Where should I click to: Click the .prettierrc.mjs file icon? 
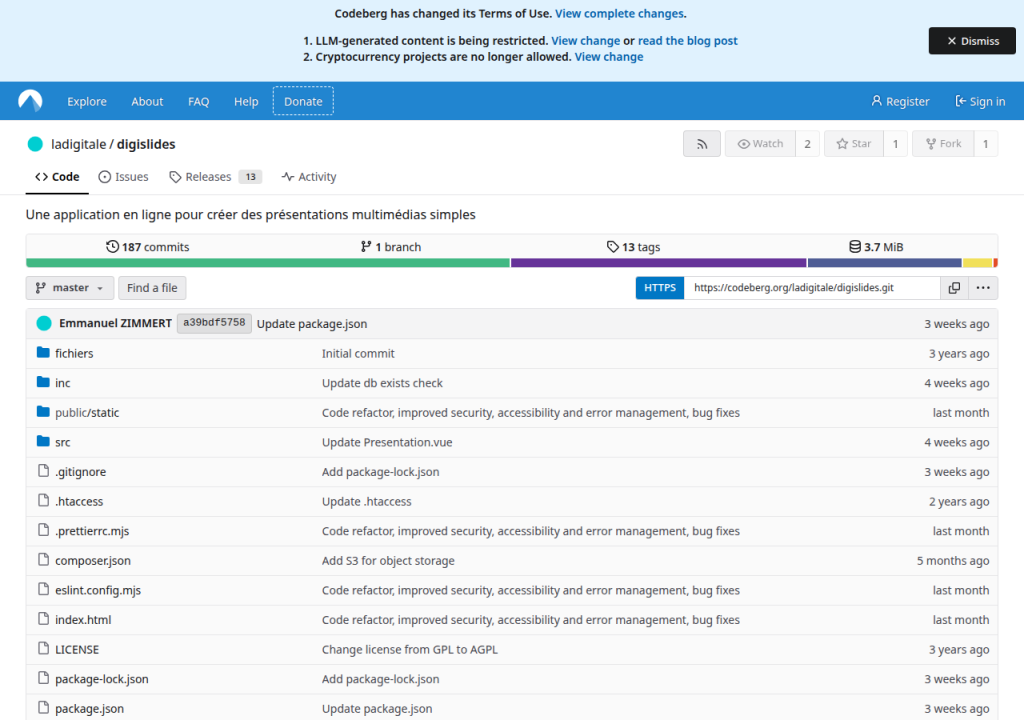43,530
